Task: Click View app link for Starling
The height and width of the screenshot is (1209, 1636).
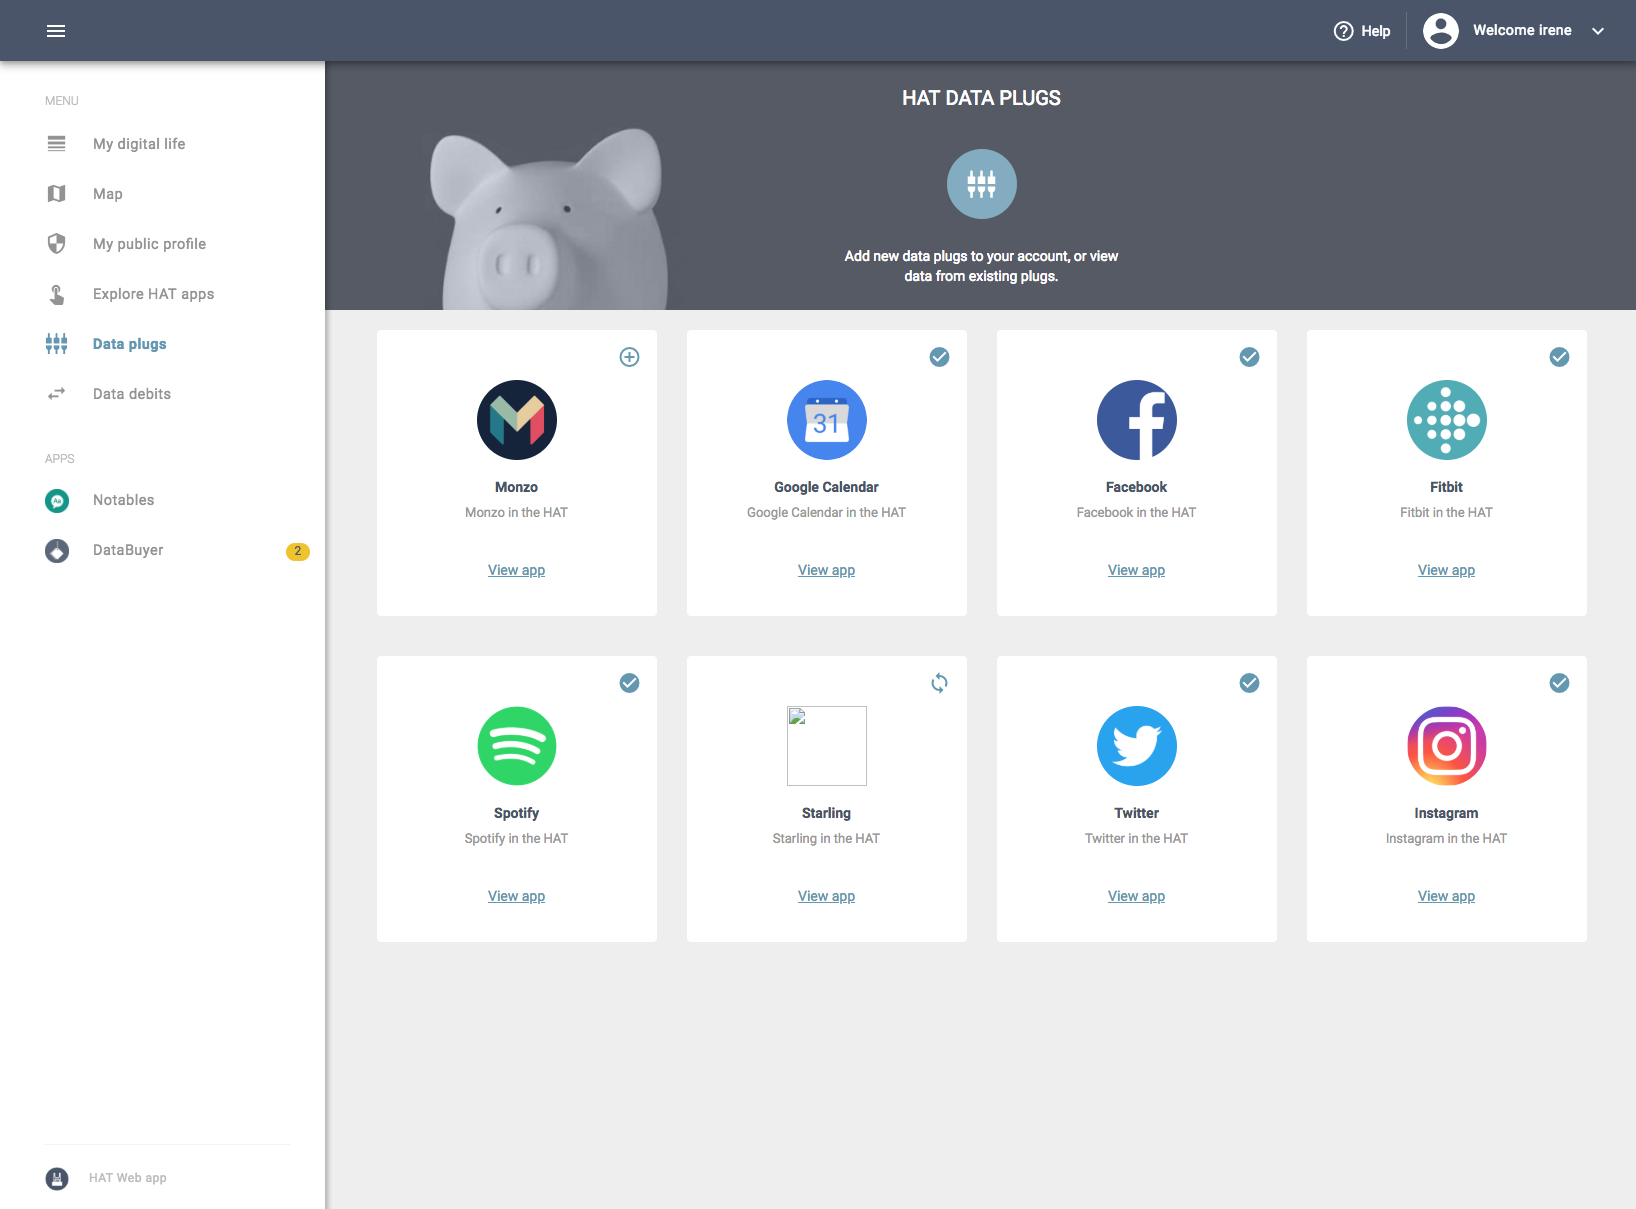Action: 827,896
